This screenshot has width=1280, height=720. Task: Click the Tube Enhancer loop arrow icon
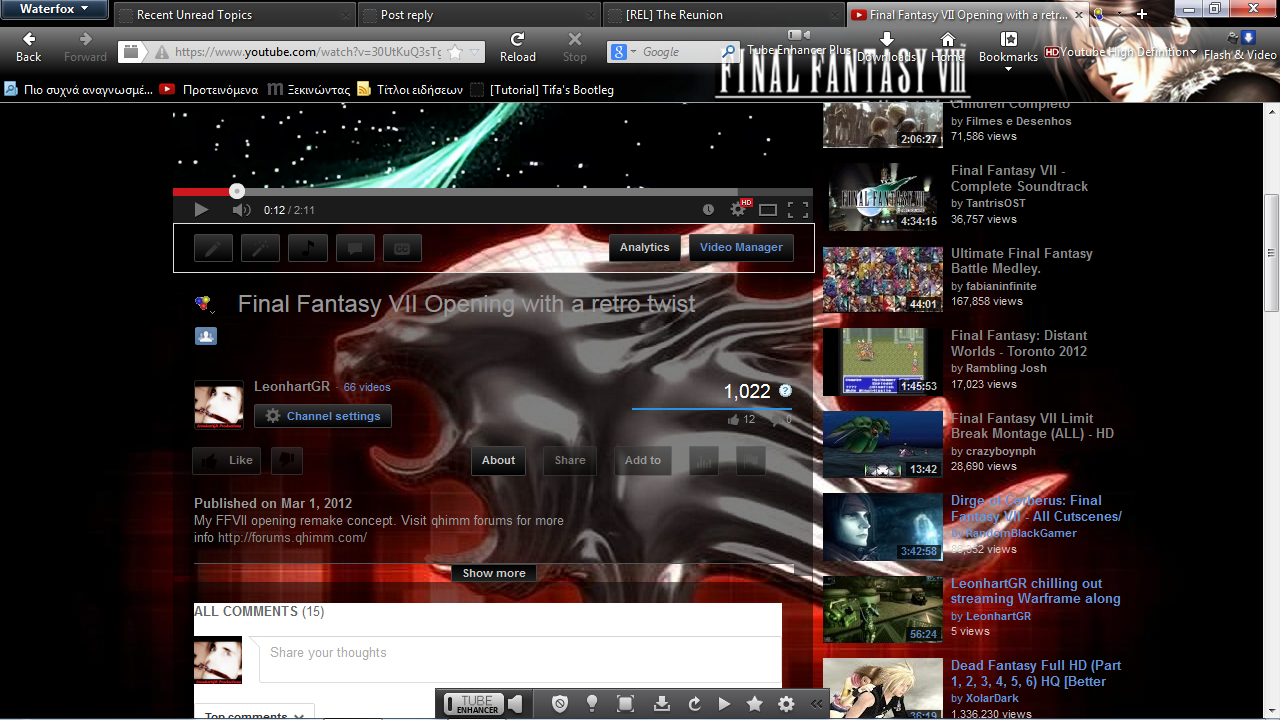pos(694,704)
